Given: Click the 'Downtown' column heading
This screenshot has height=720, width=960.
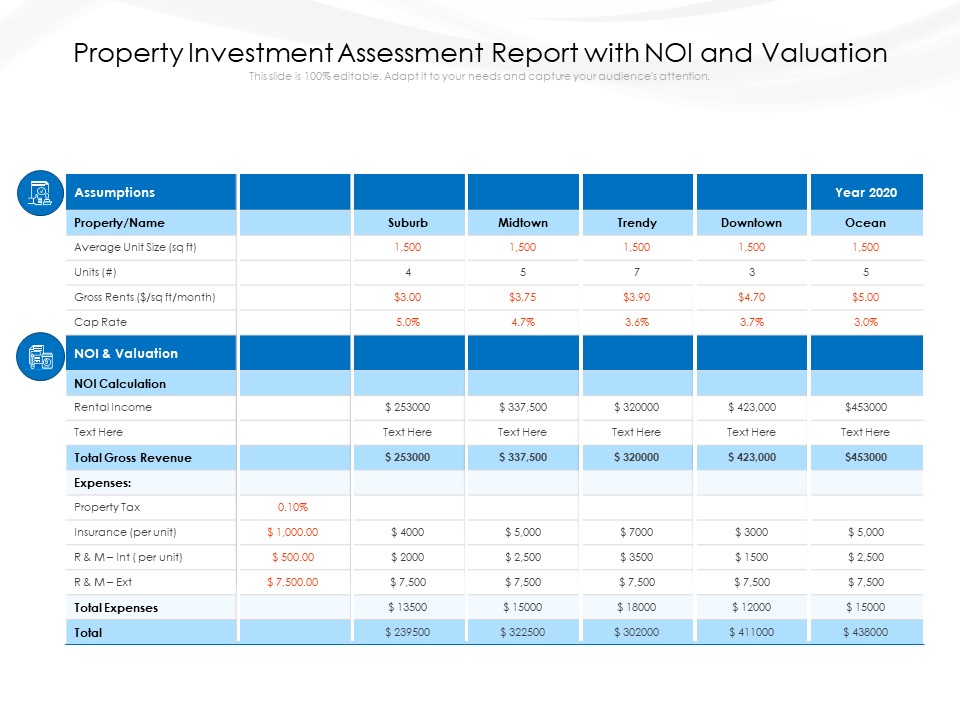Looking at the screenshot, I should [751, 223].
